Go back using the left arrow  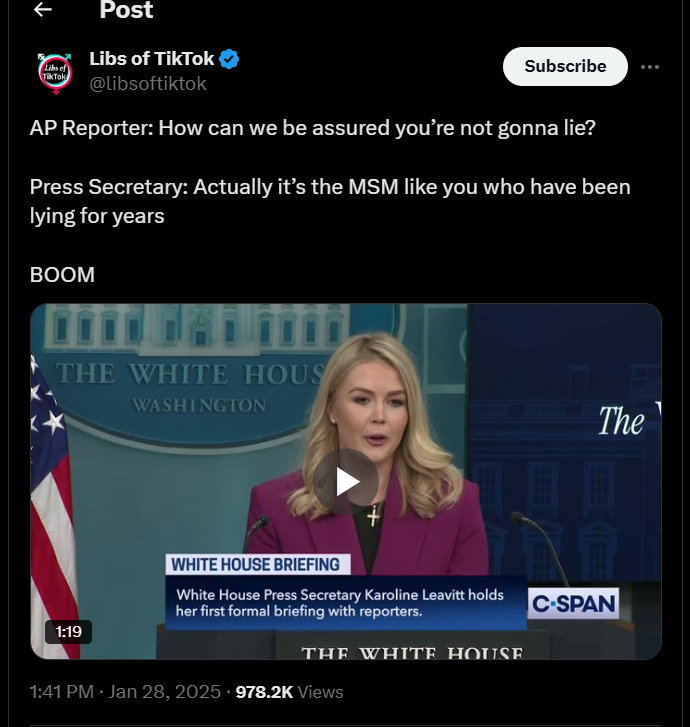click(43, 9)
